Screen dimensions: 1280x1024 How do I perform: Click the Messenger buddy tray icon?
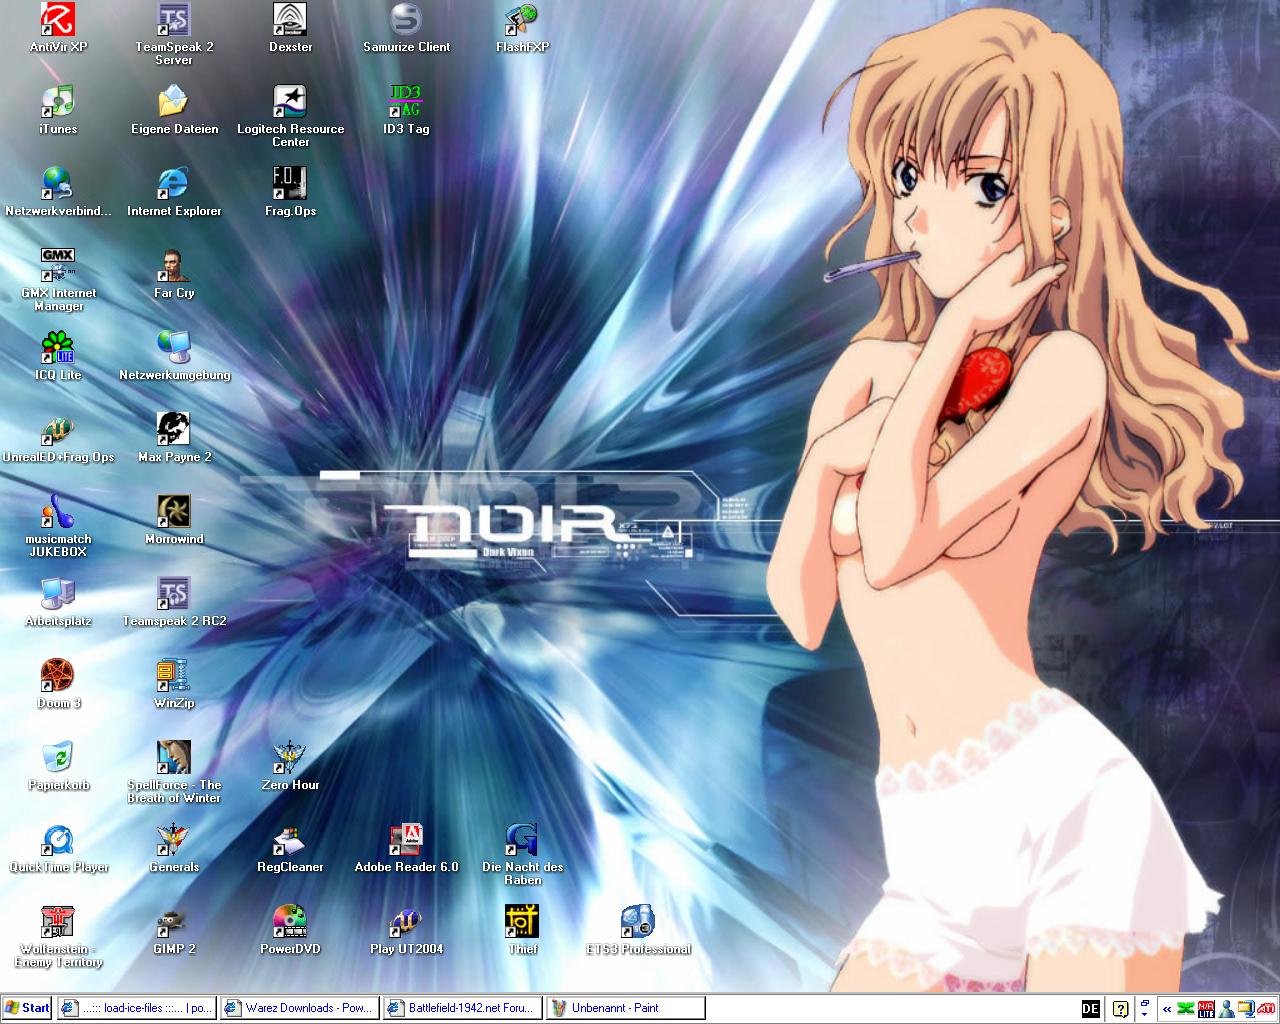click(1226, 1009)
